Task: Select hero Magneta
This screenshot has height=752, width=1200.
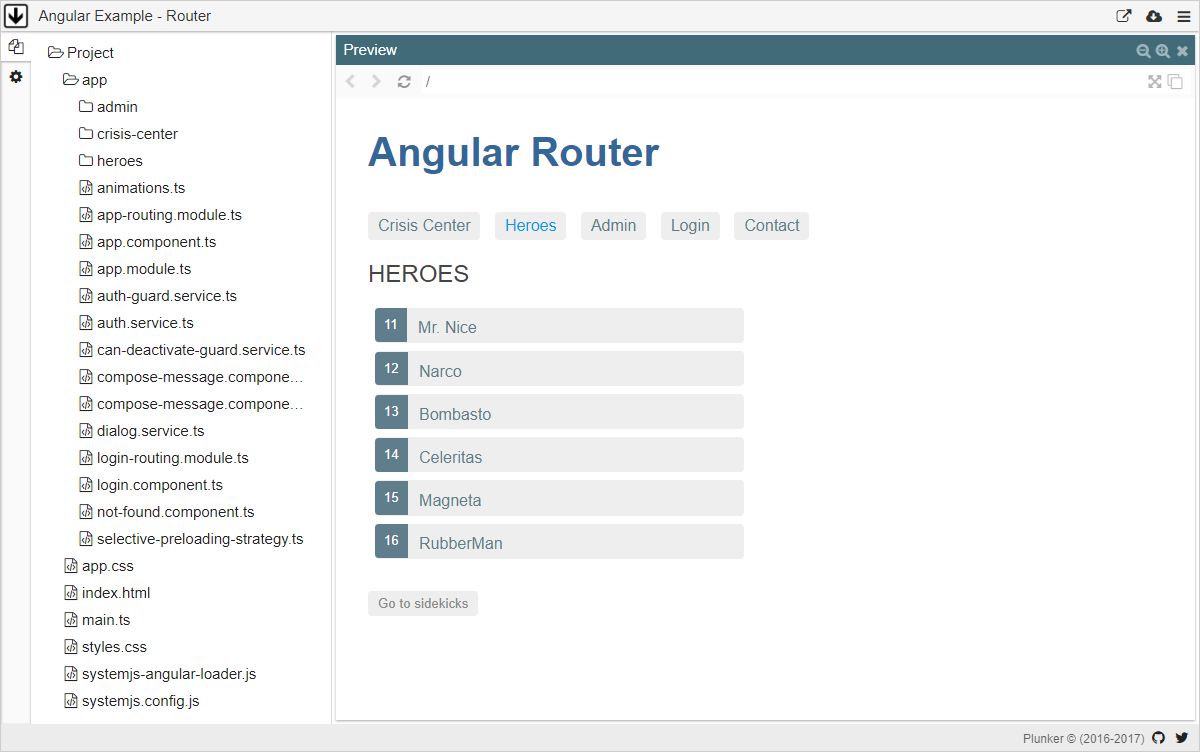Action: (559, 498)
